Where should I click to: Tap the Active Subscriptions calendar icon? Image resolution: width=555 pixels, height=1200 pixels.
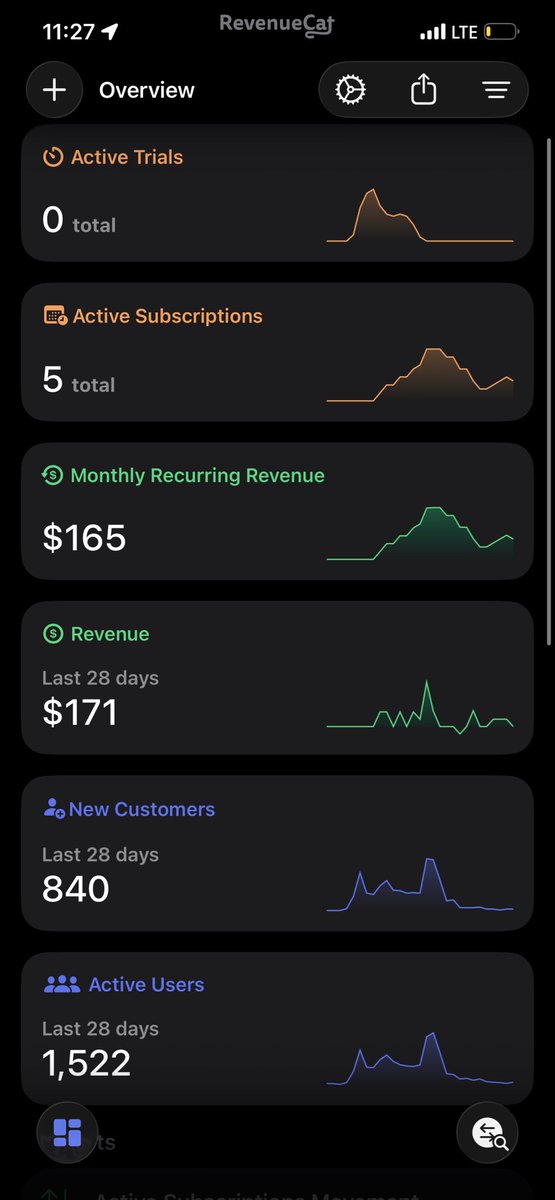point(55,316)
